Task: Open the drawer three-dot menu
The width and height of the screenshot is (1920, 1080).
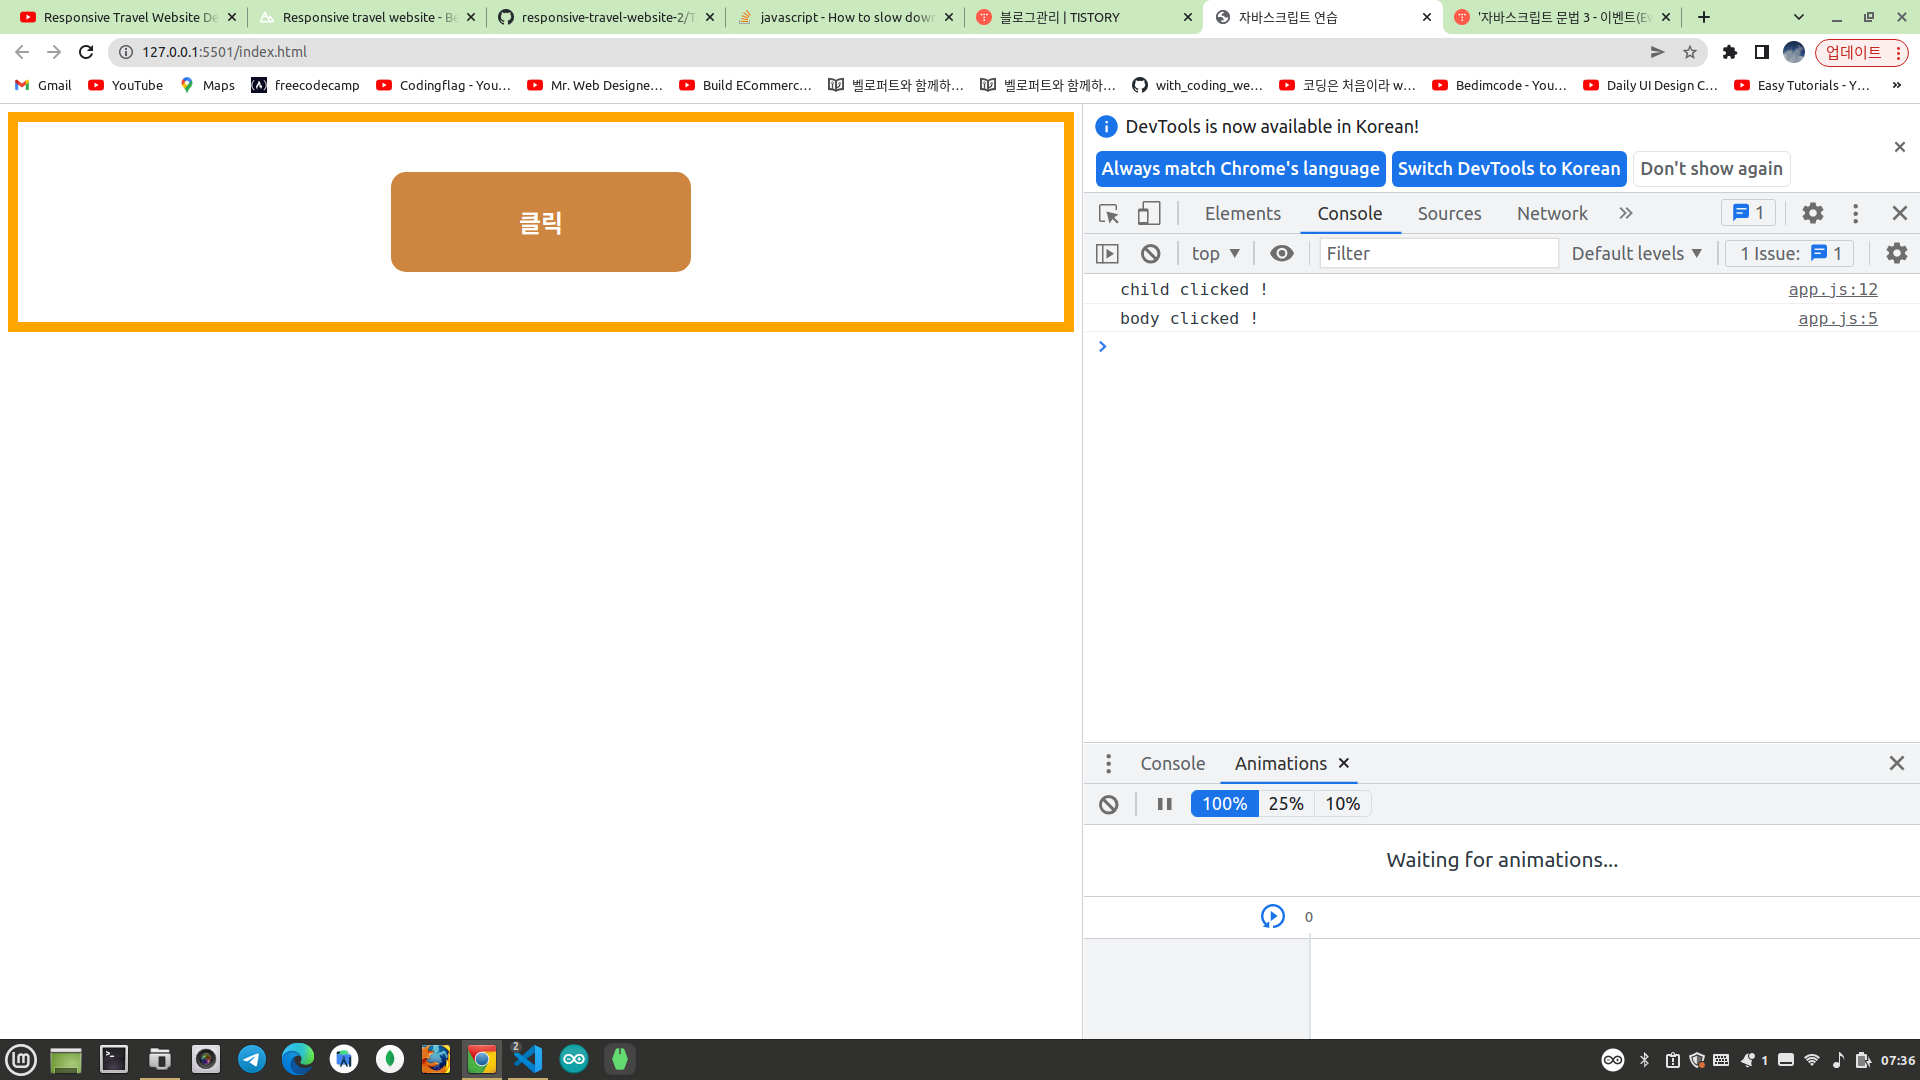Action: (1108, 764)
